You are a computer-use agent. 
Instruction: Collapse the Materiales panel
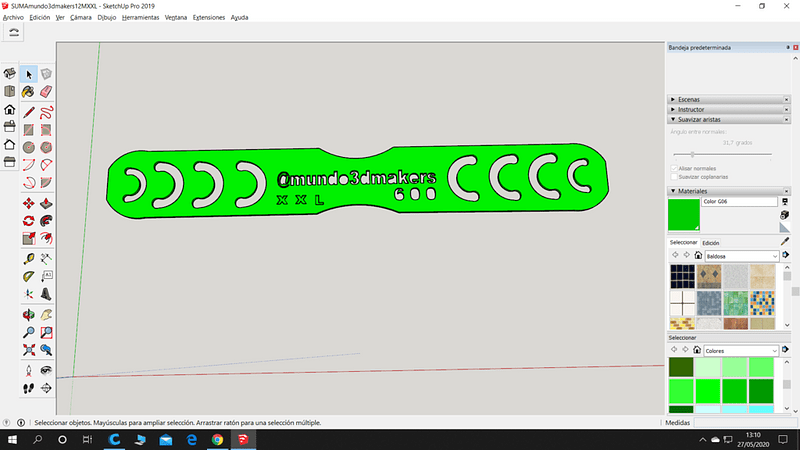tap(729, 191)
